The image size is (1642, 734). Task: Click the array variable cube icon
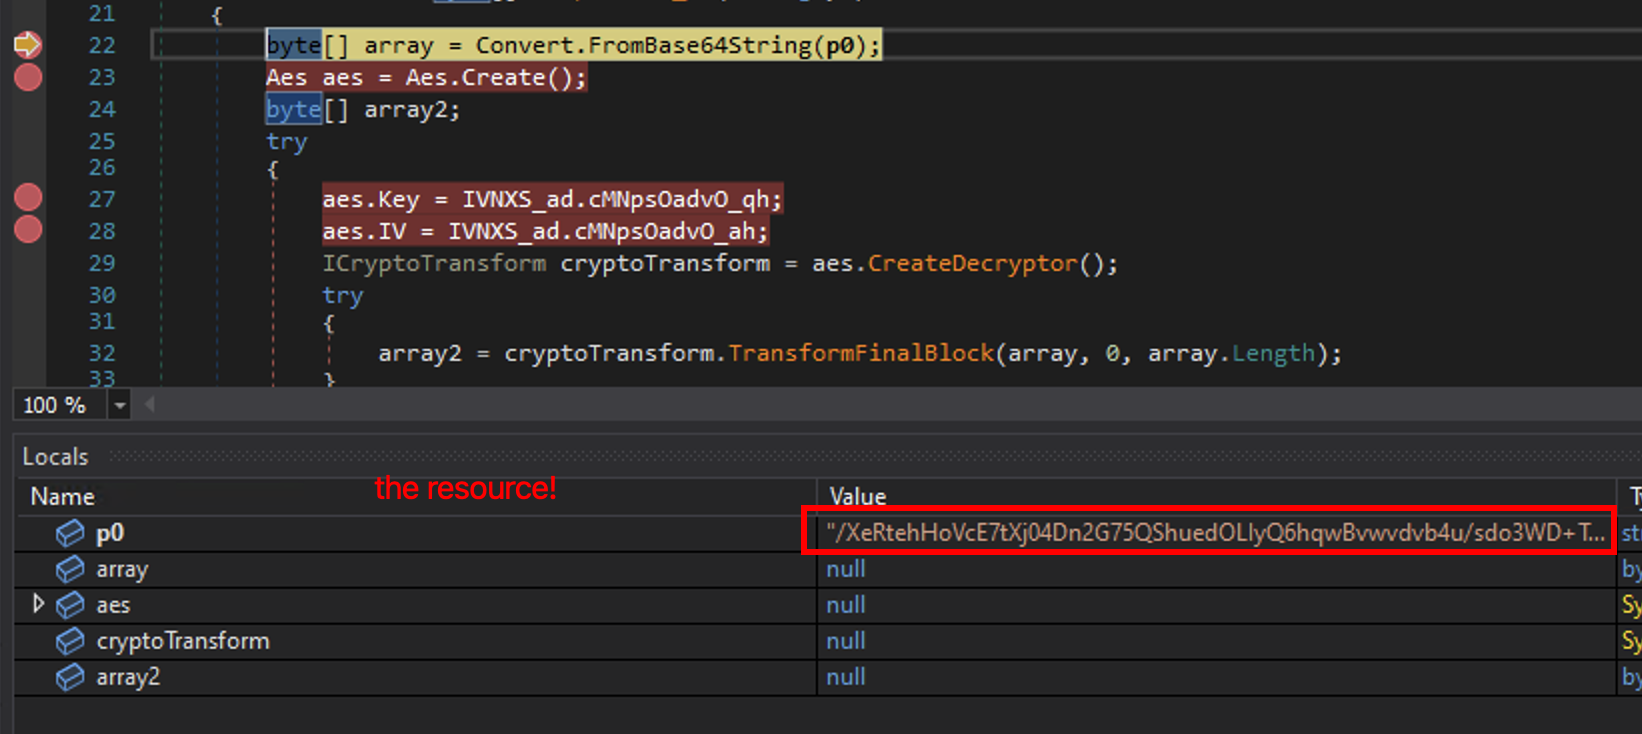pyautogui.click(x=70, y=569)
